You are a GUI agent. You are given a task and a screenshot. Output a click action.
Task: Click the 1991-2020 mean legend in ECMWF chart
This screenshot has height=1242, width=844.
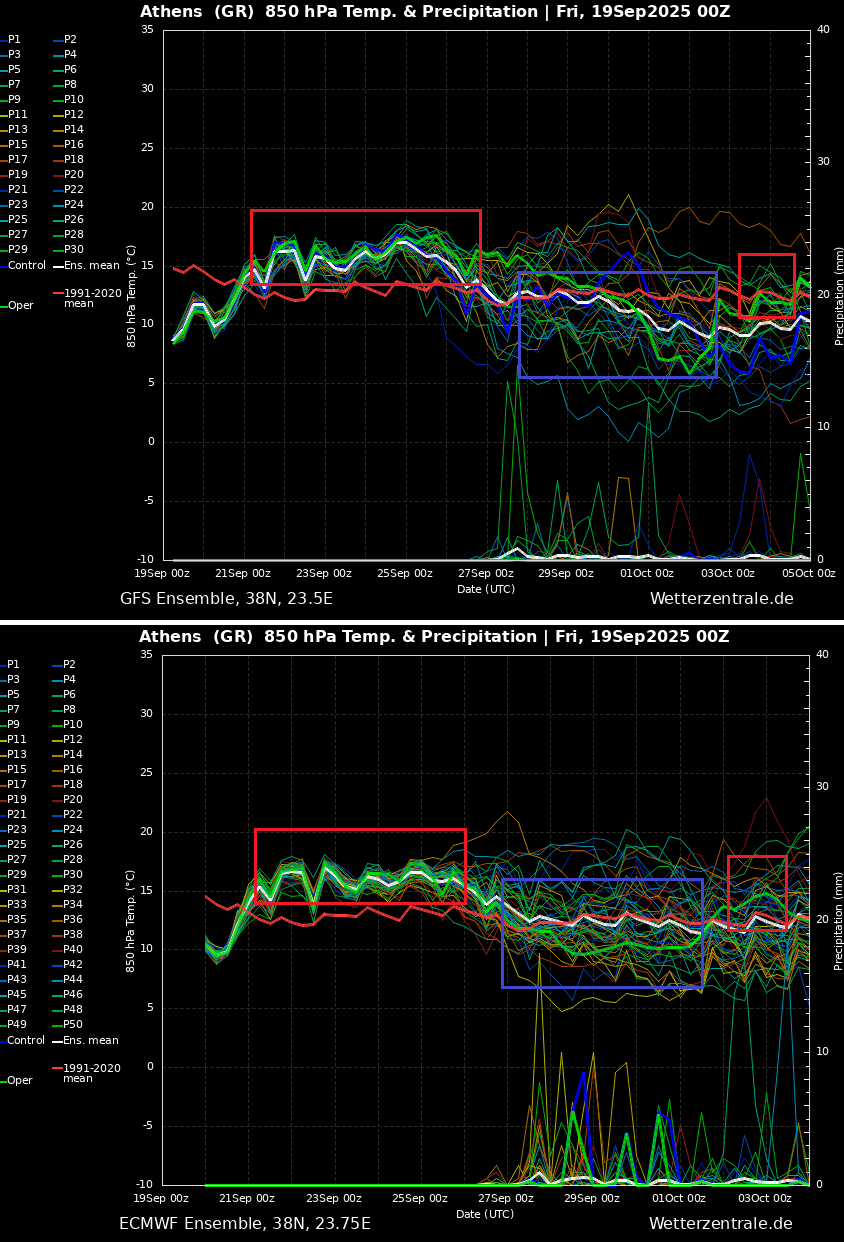click(x=91, y=1073)
